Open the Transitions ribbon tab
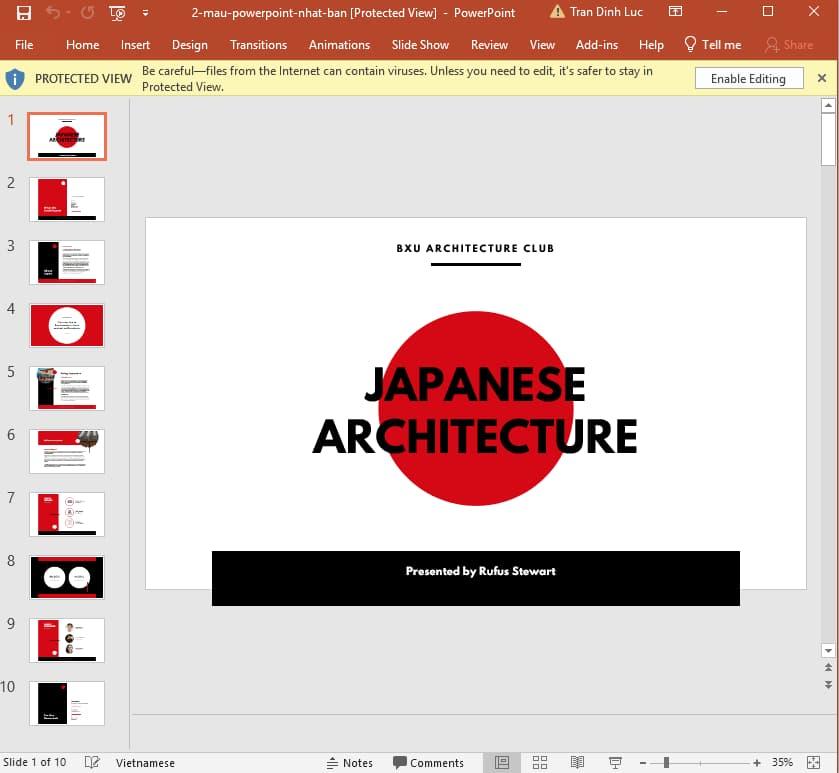 [258, 45]
